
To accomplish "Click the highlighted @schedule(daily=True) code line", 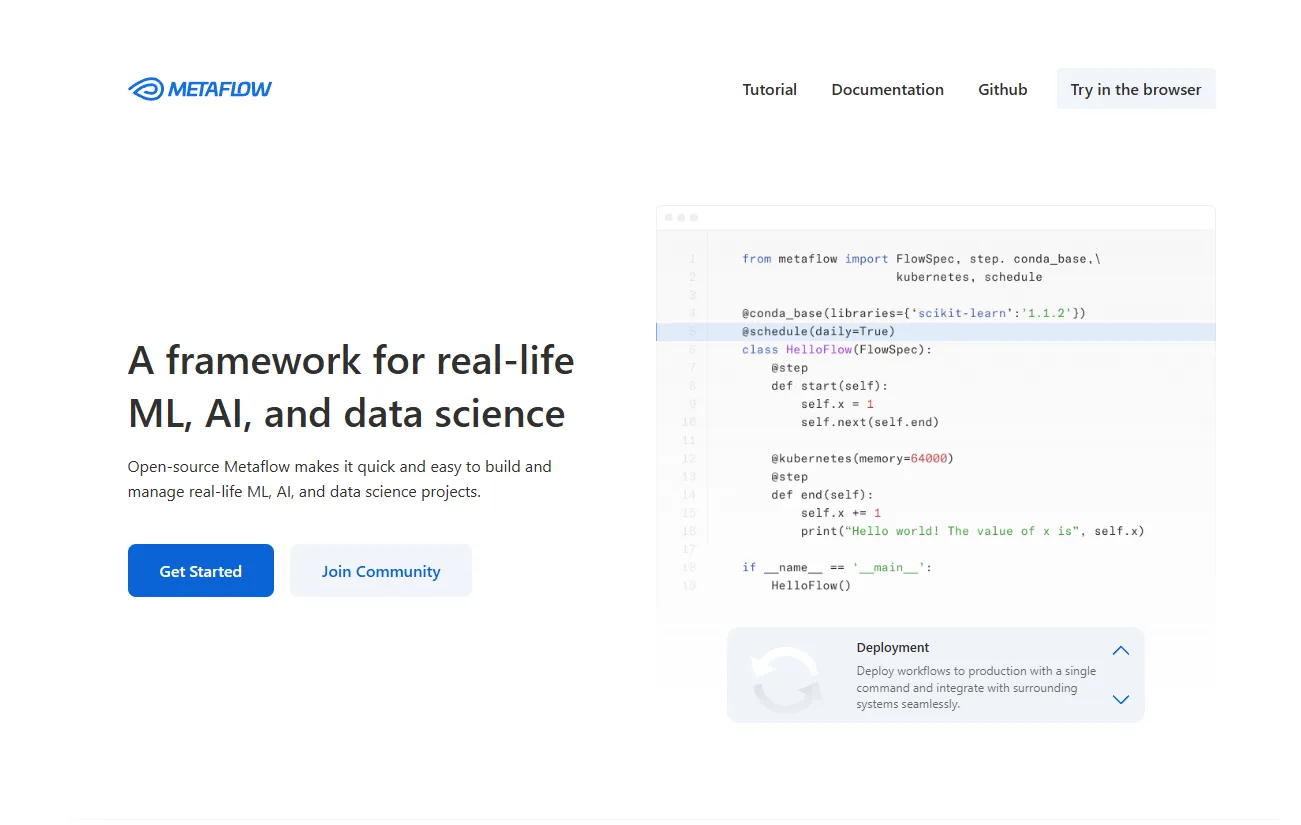I will (x=936, y=331).
